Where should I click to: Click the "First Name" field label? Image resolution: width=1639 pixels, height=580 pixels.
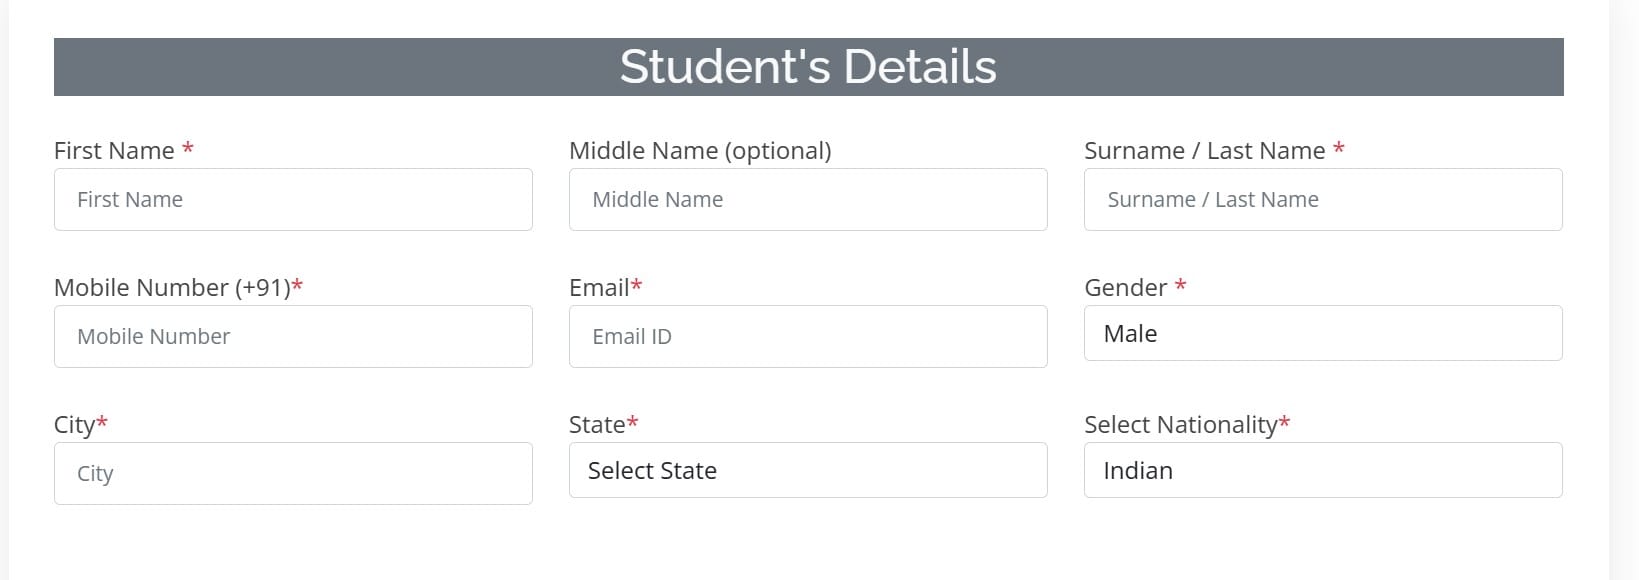[114, 151]
